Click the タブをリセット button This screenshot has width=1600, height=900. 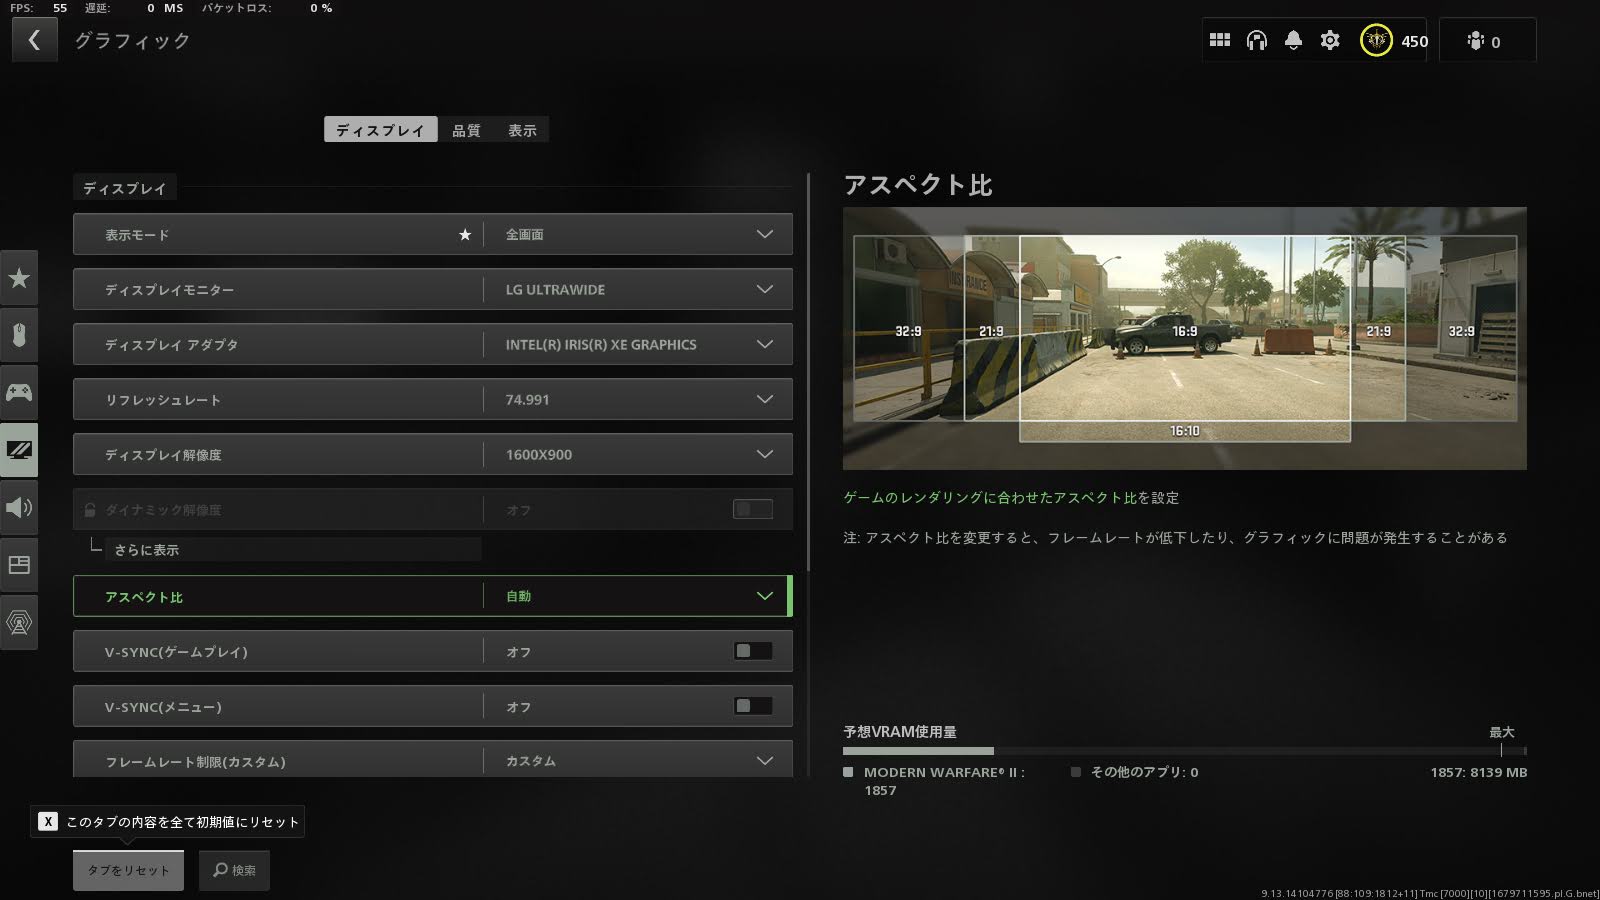(x=128, y=870)
